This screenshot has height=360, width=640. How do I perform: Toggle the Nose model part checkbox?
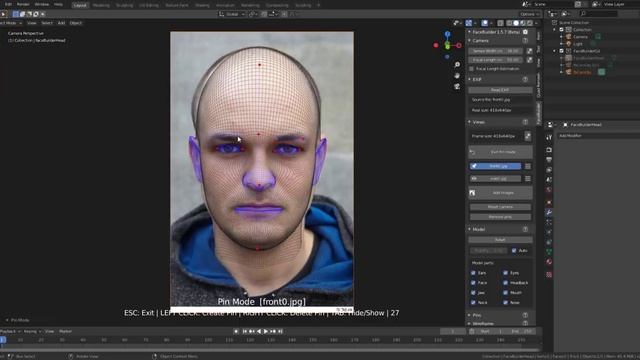point(505,302)
